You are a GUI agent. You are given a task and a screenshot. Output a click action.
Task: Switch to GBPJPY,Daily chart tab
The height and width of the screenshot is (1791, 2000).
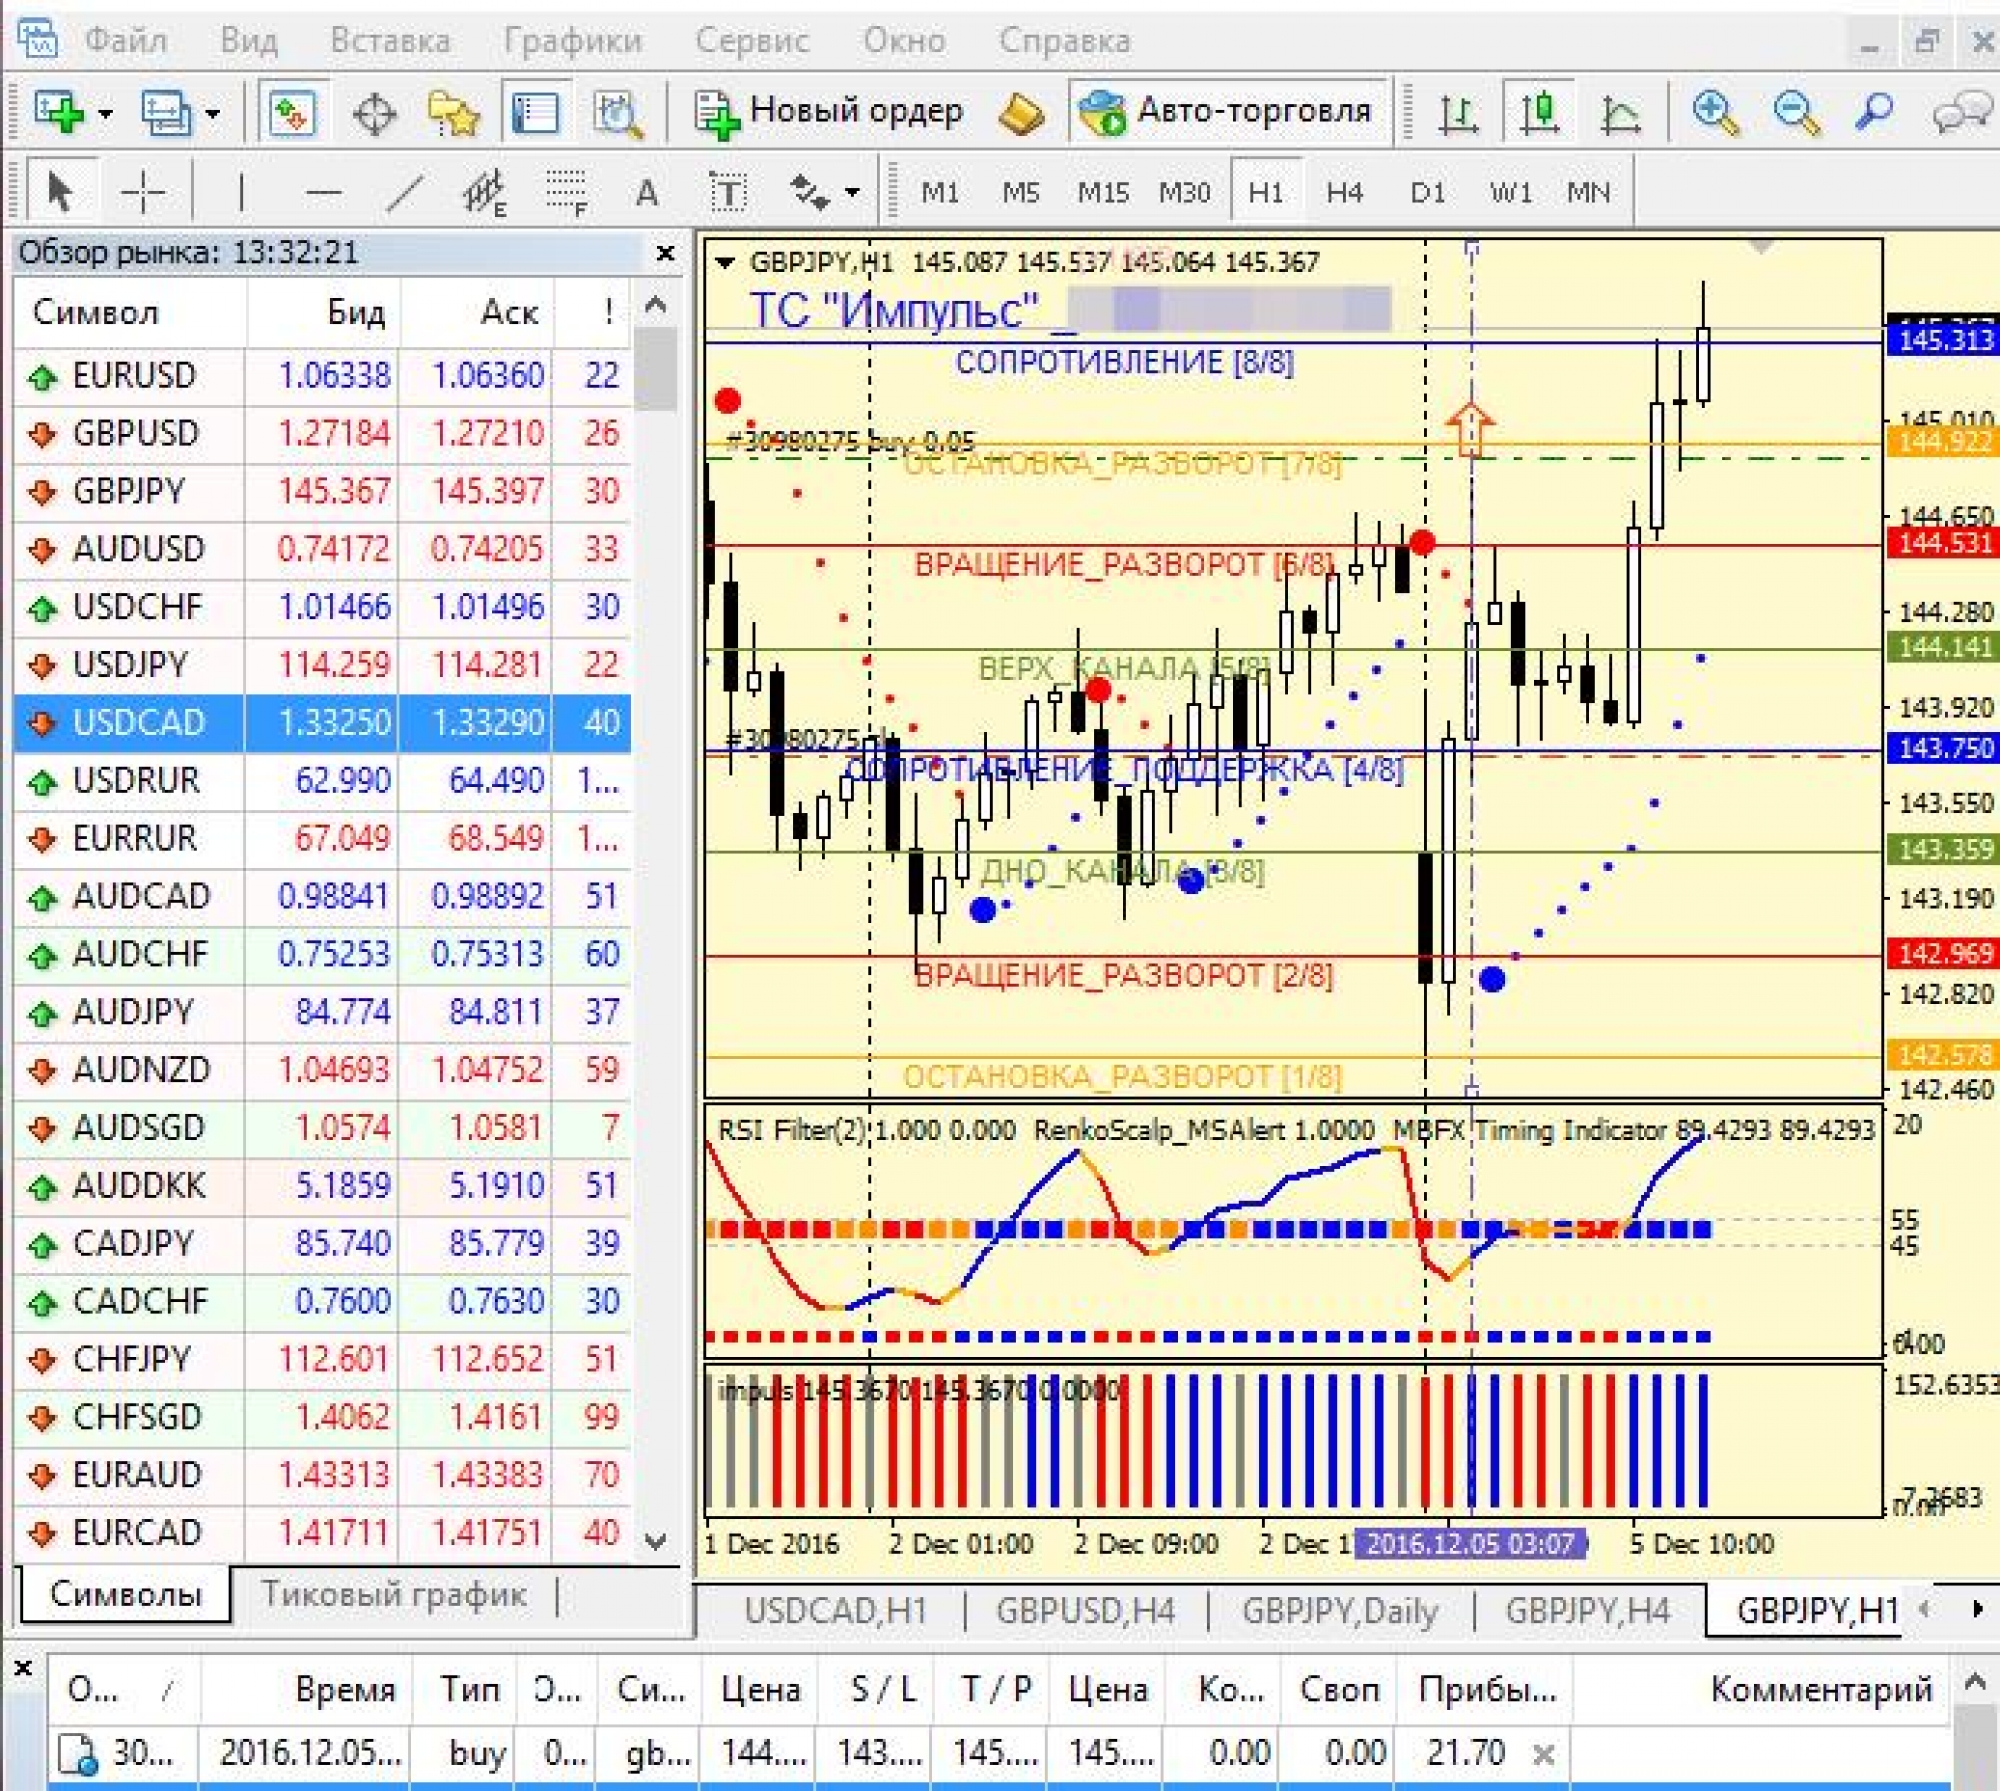1339,1611
